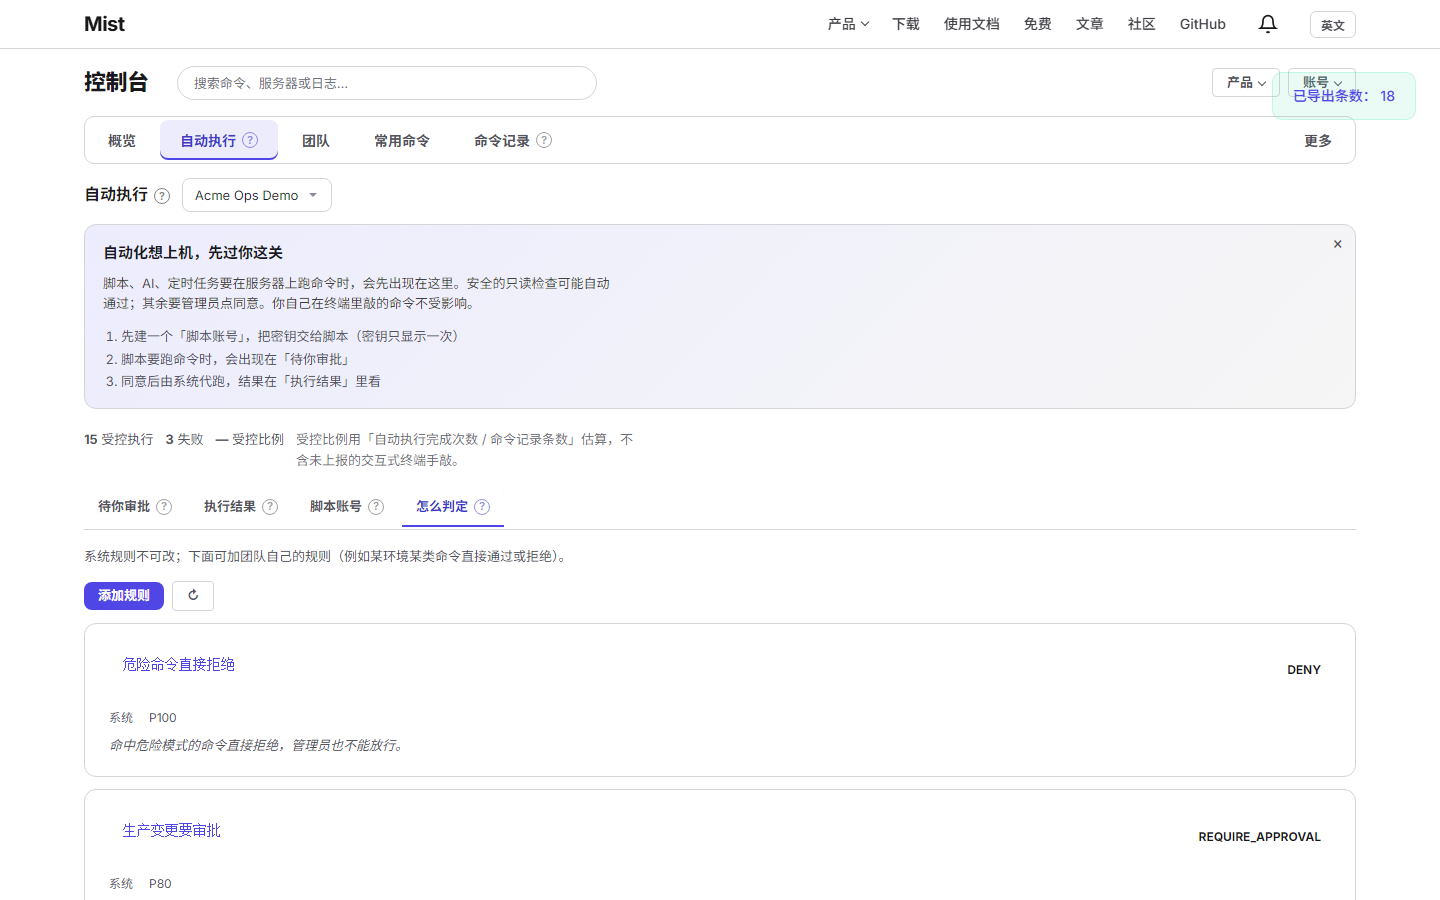This screenshot has width=1440, height=900.
Task: Click the Mist logo
Action: (x=105, y=24)
